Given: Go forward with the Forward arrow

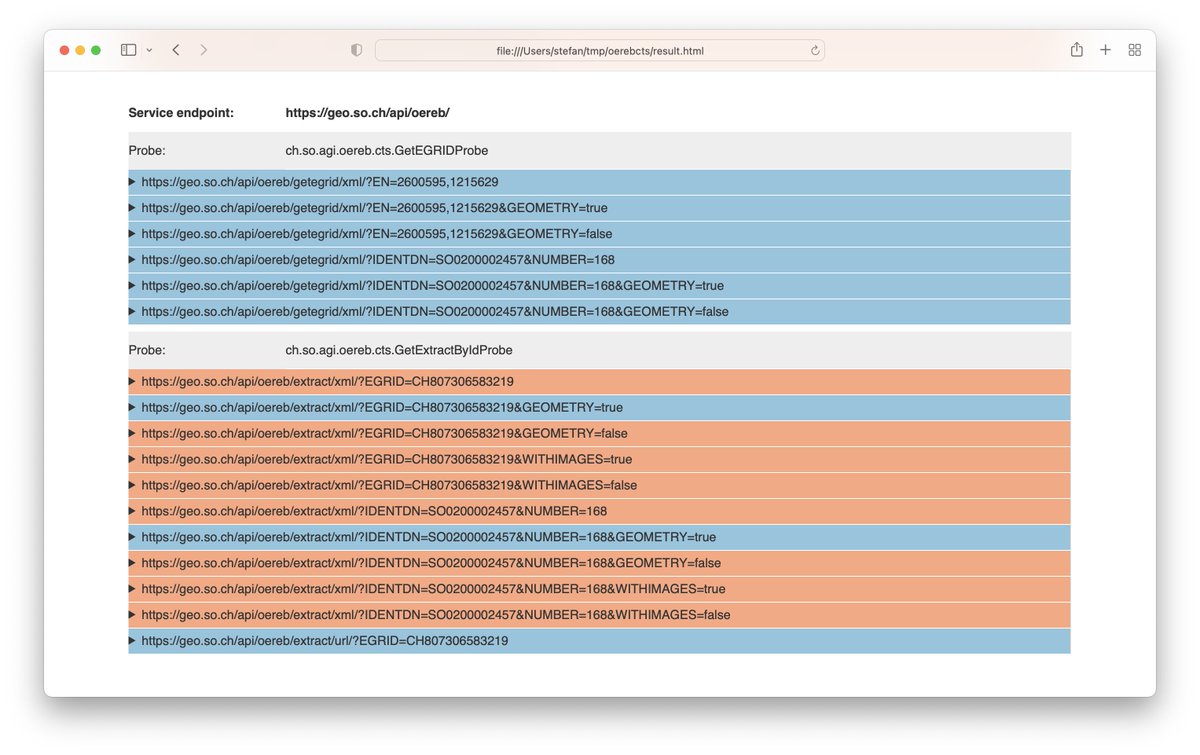Looking at the screenshot, I should pos(204,50).
